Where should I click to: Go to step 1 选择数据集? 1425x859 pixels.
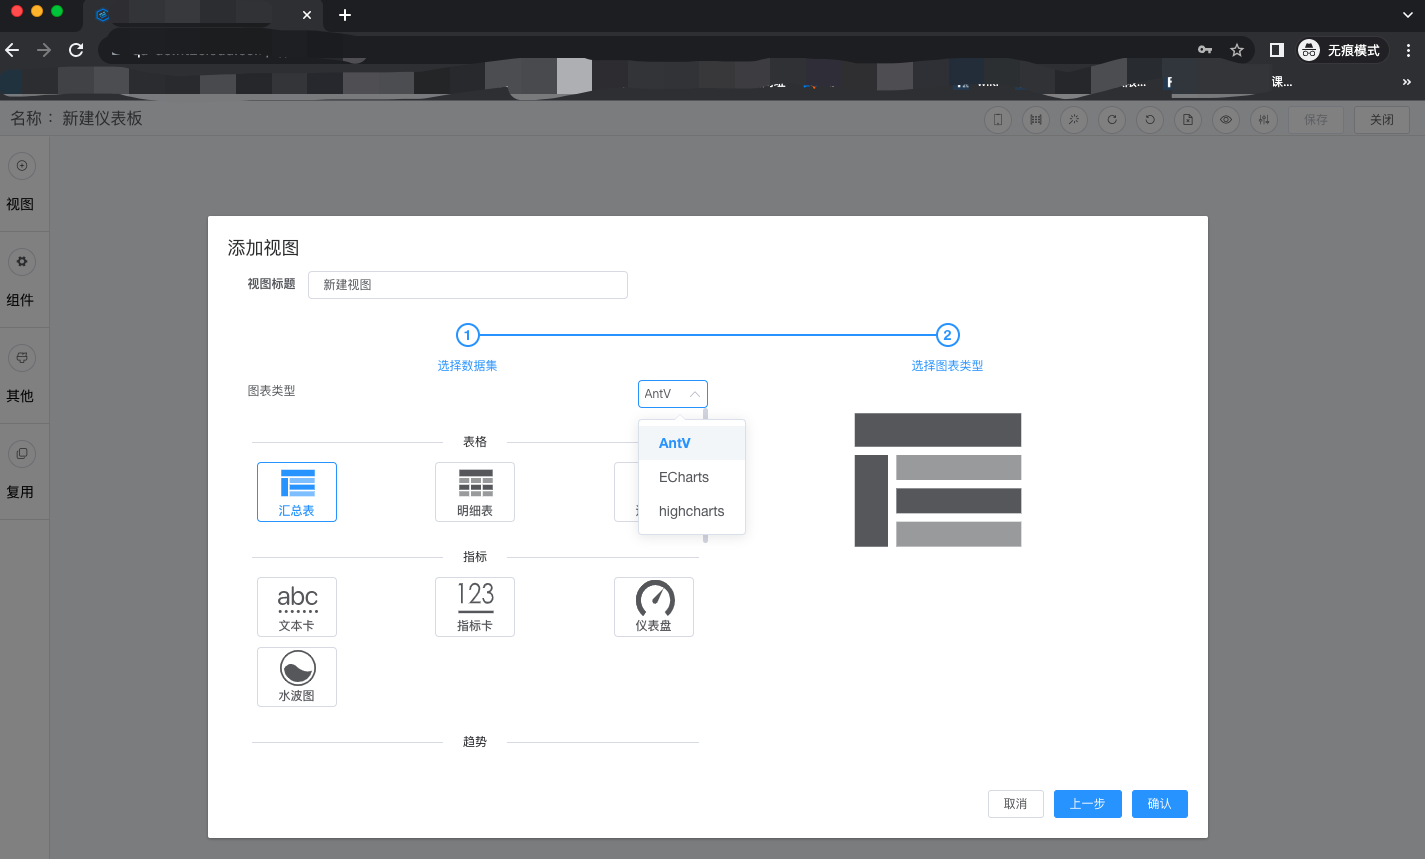467,347
